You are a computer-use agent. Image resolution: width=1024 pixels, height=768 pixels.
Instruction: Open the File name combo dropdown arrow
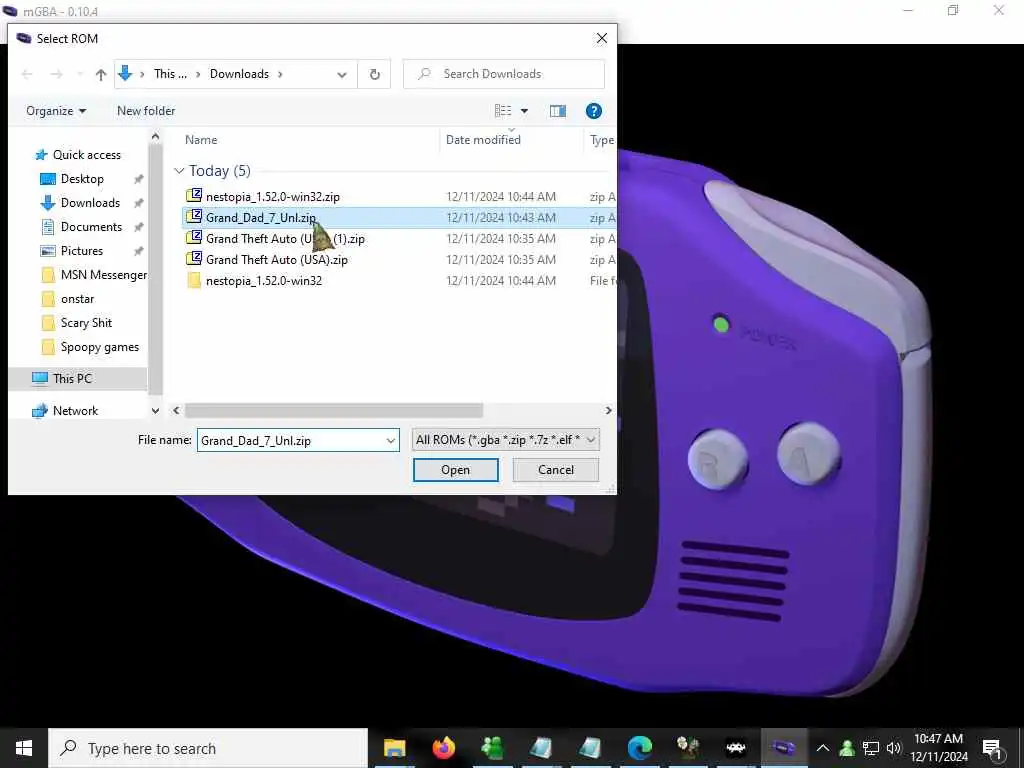point(391,440)
